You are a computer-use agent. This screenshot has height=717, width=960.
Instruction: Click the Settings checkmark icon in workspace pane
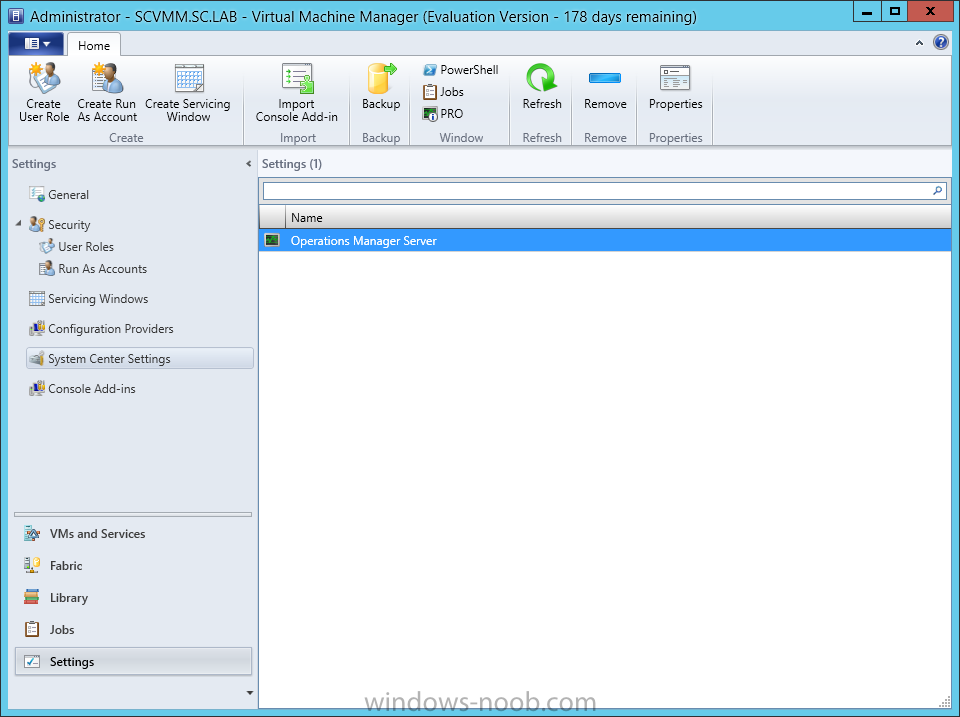coord(32,661)
